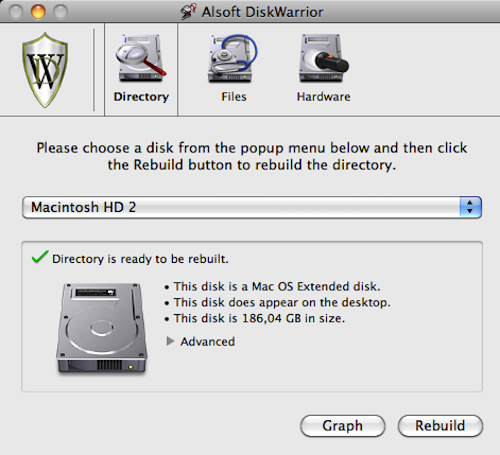Click the Alsoft DiskWarrior window title
This screenshot has width=500, height=455.
pos(263,12)
